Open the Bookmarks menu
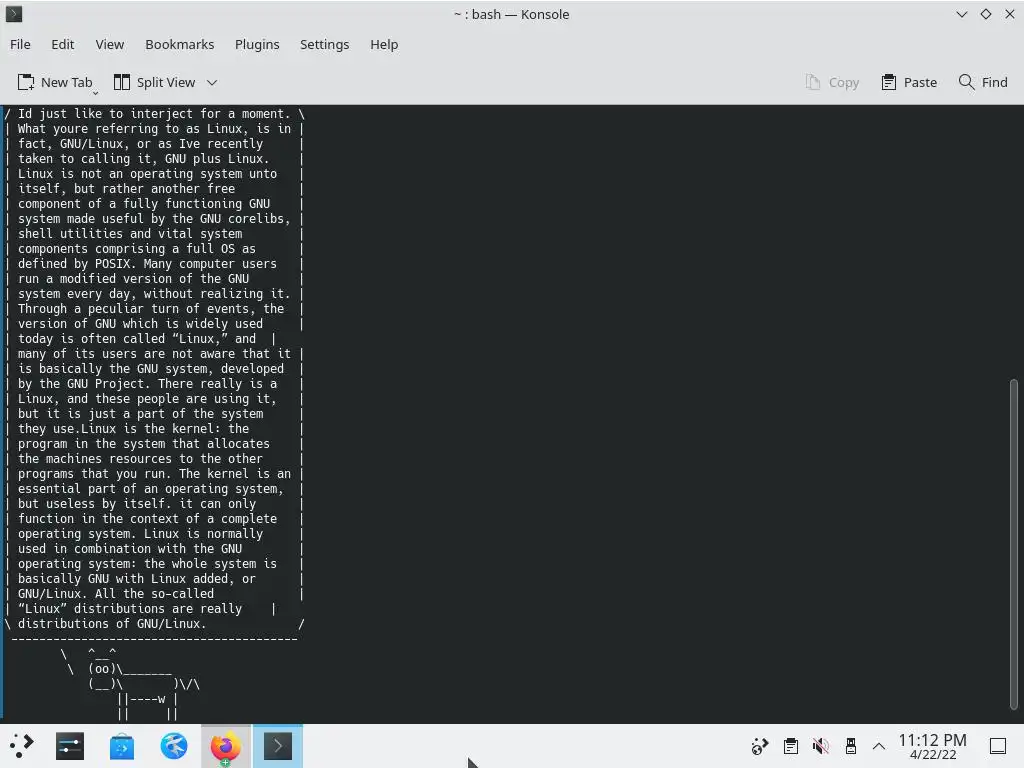 (x=180, y=44)
